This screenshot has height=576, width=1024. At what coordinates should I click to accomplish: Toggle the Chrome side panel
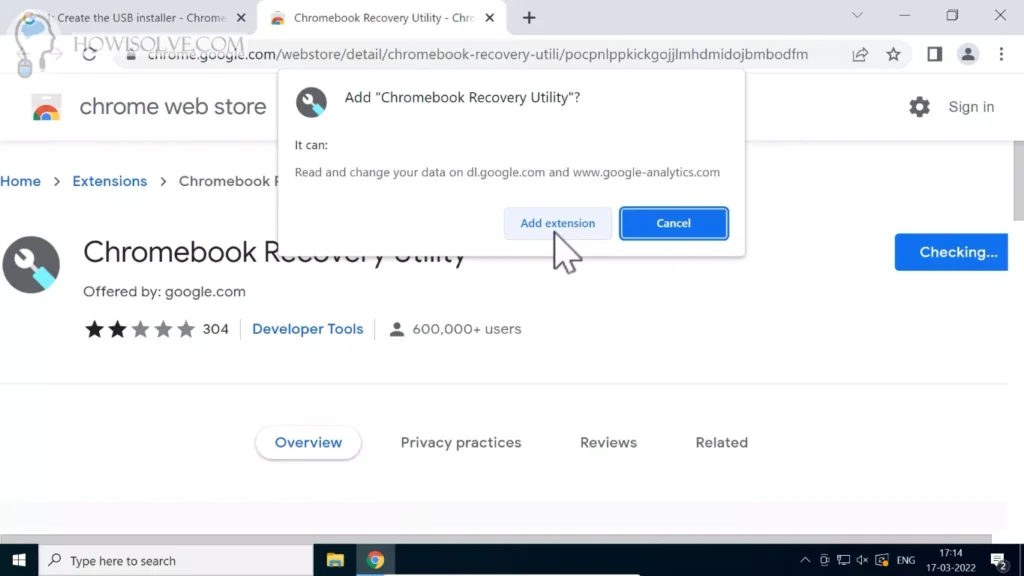935,54
